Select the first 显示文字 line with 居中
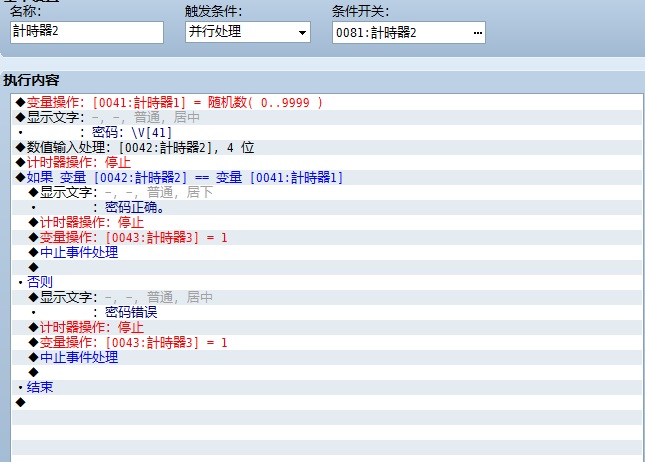The image size is (645, 462). coord(327,117)
